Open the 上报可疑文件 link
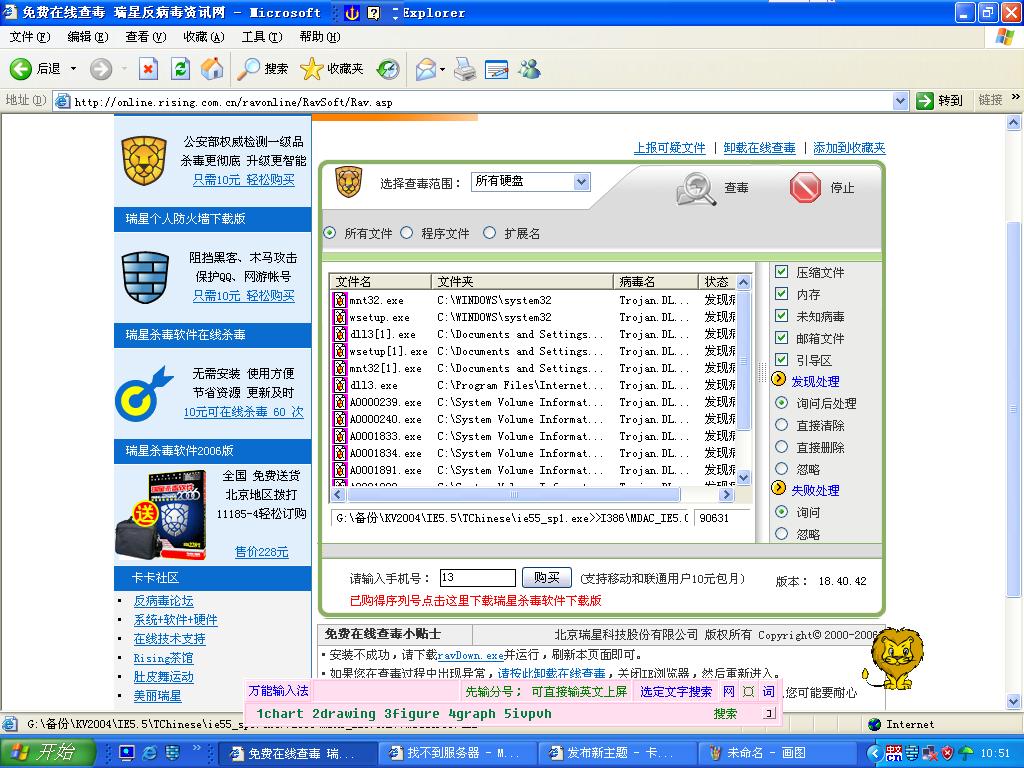This screenshot has height=768, width=1024. 669,148
